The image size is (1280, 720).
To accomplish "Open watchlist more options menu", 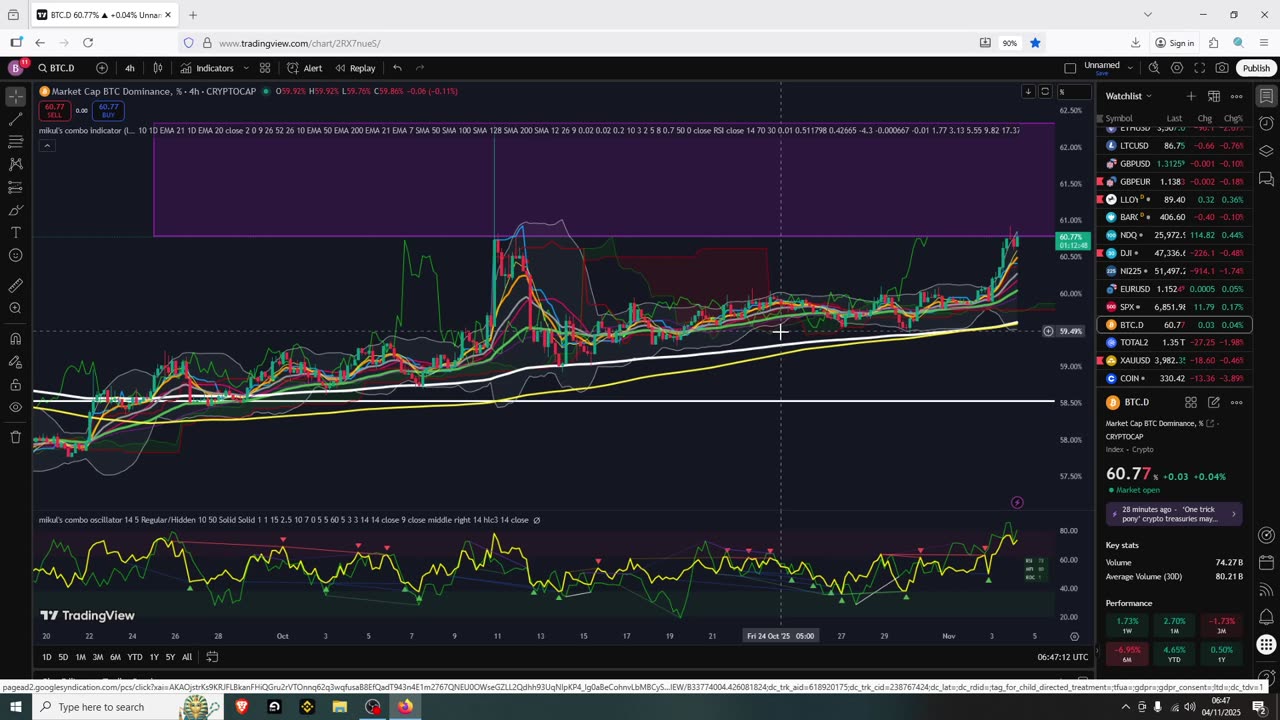I will (x=1237, y=96).
